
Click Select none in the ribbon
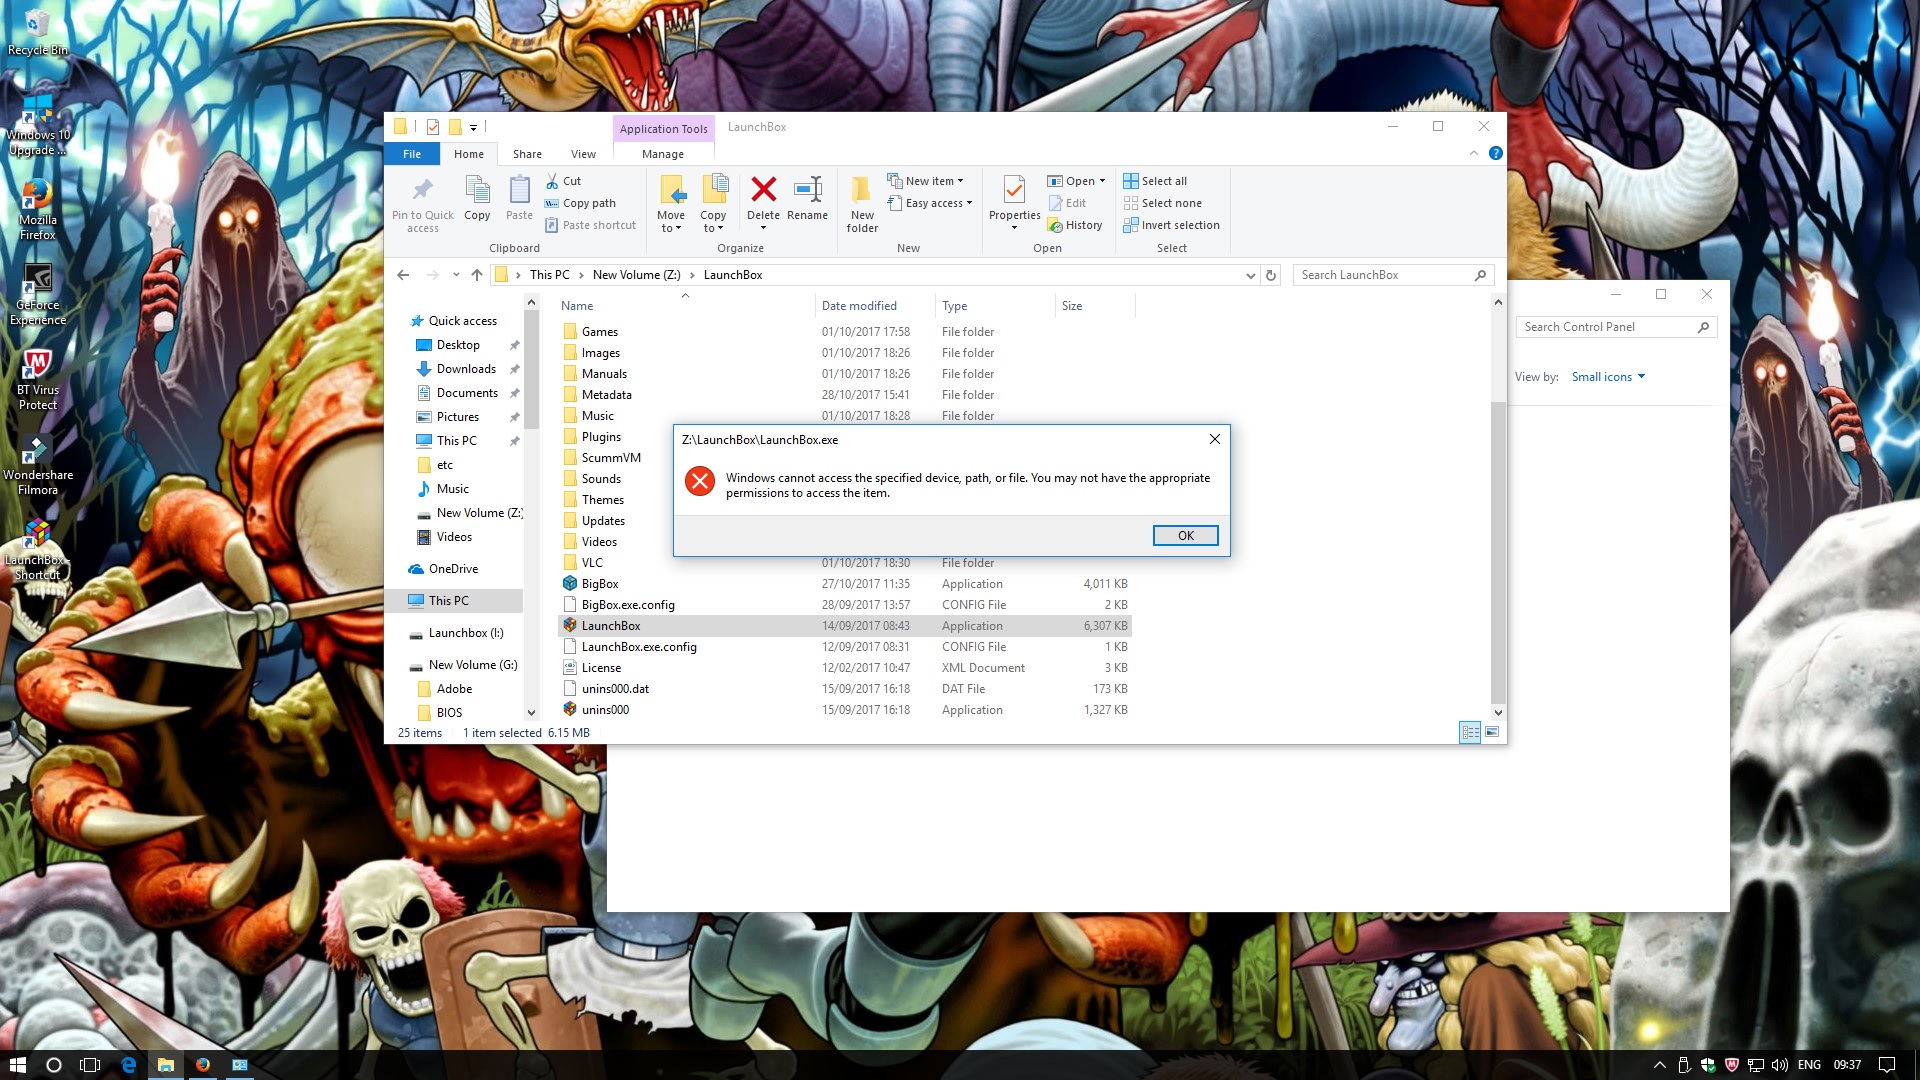pyautogui.click(x=1162, y=203)
